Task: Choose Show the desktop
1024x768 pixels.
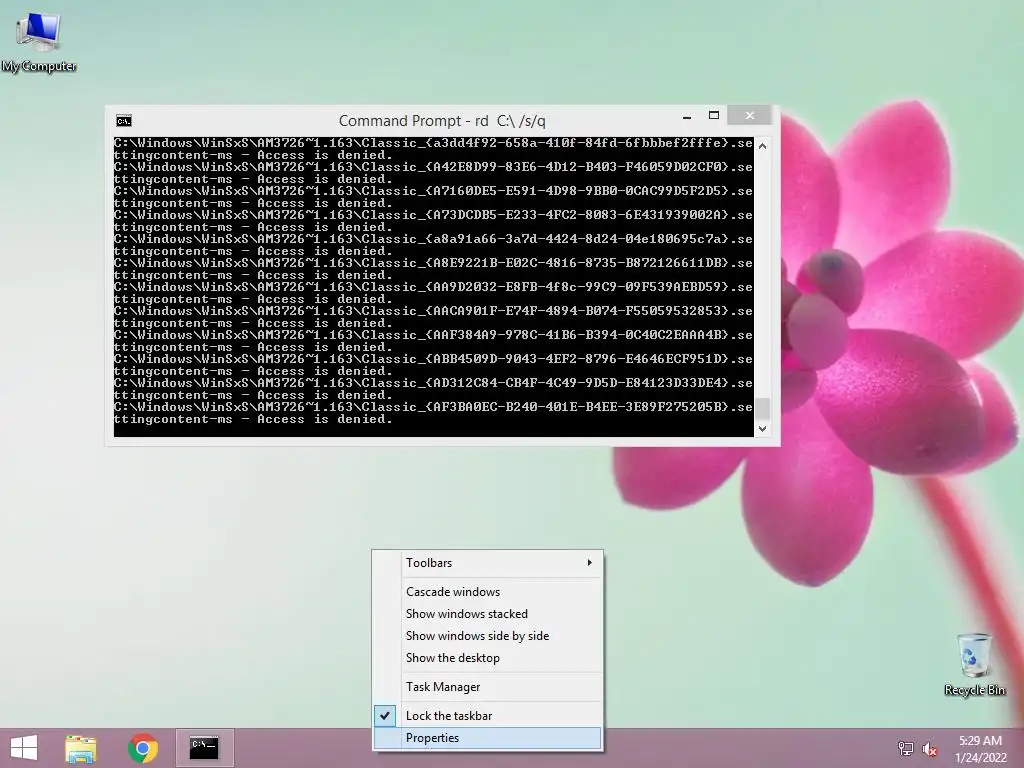Action: [488, 658]
